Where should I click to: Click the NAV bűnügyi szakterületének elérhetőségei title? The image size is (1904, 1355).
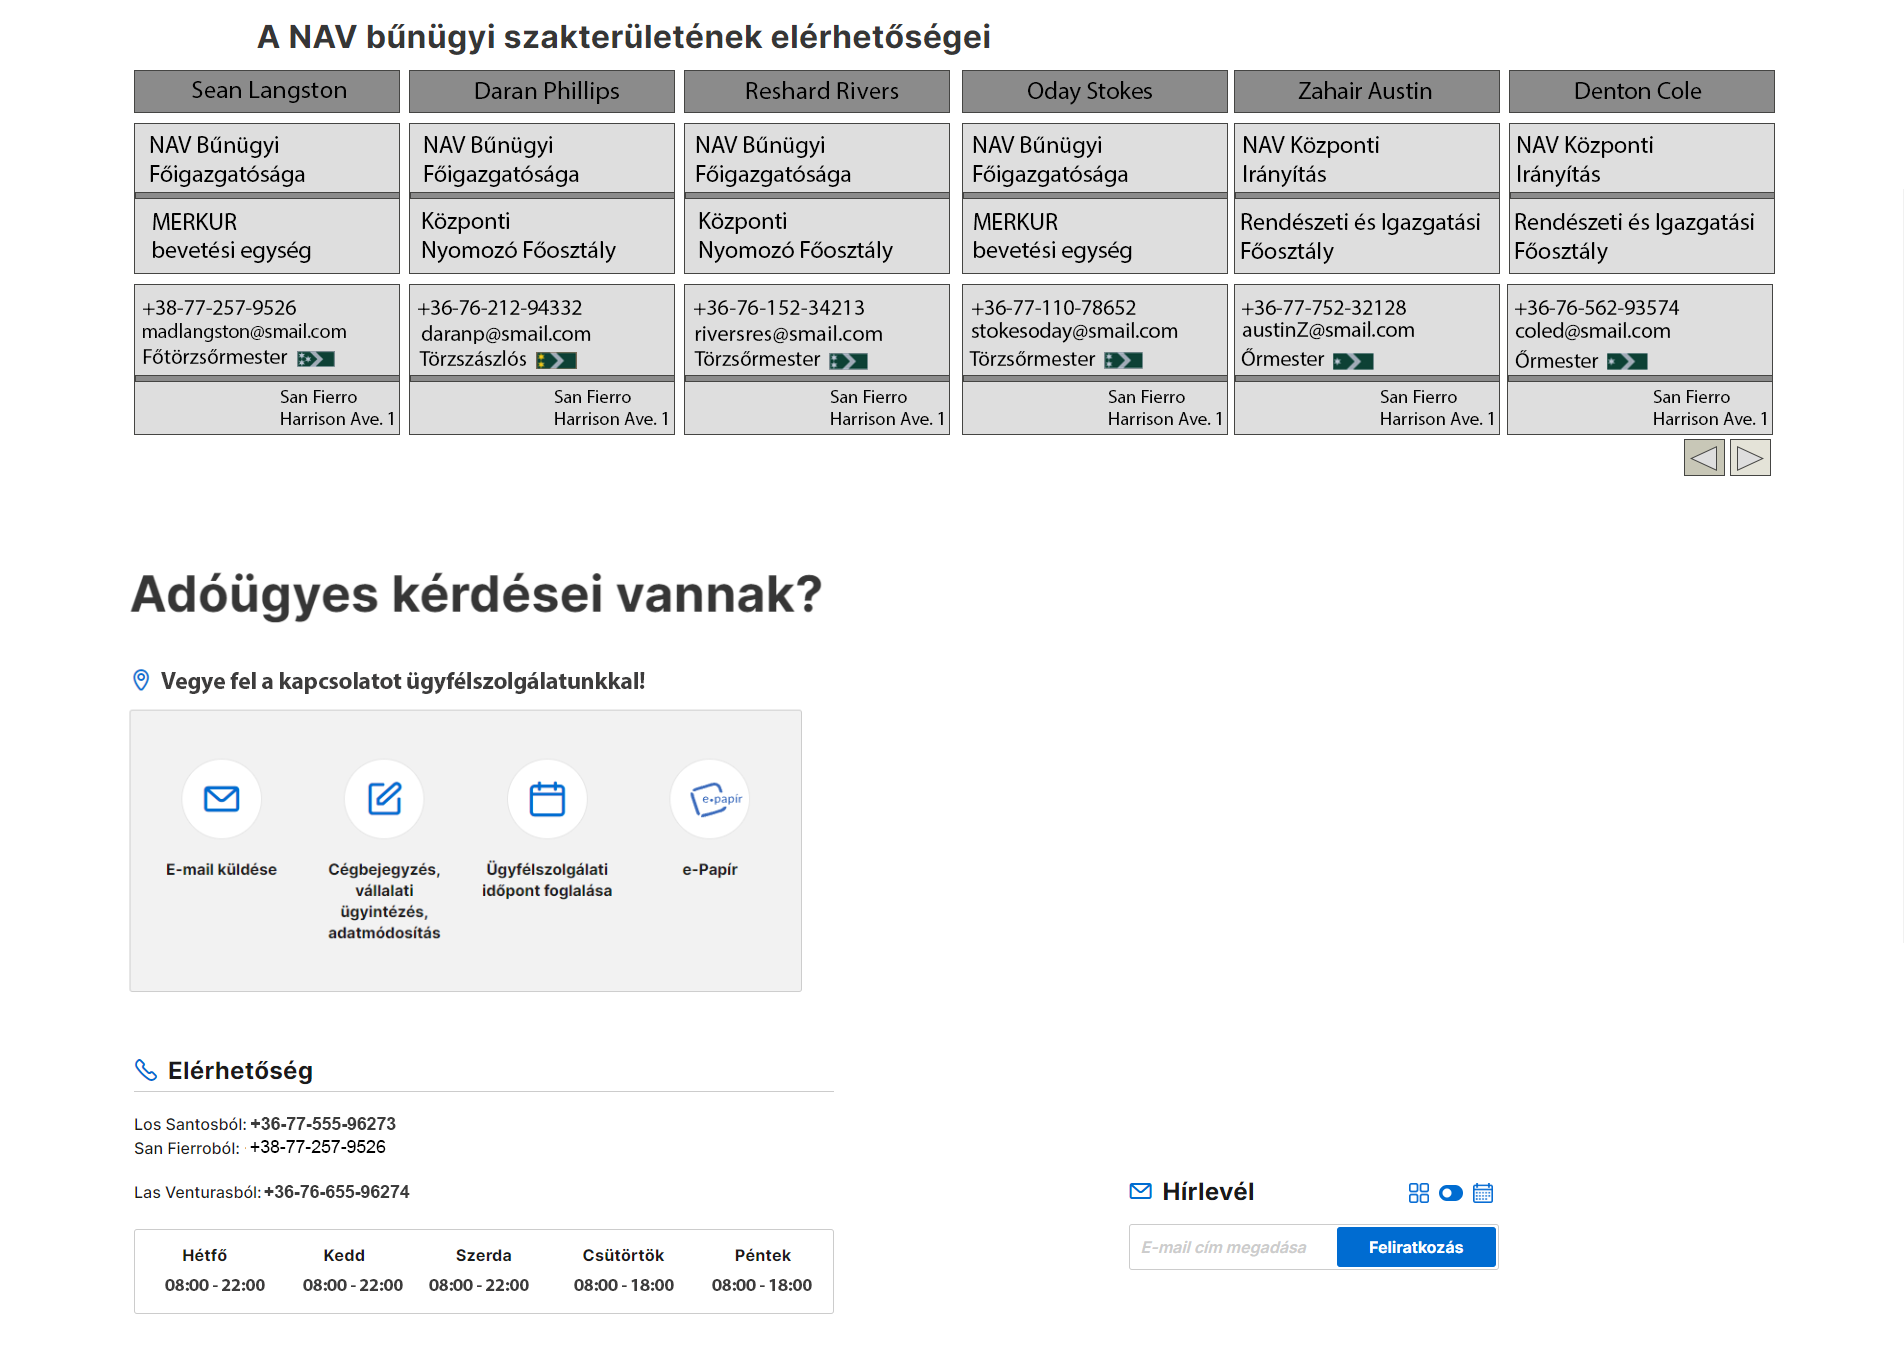(x=624, y=37)
